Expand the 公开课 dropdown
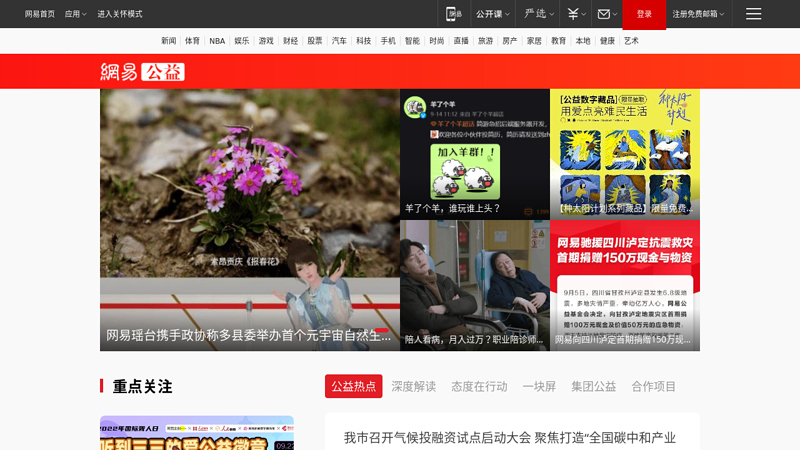Image resolution: width=800 pixels, height=450 pixels. click(x=492, y=14)
